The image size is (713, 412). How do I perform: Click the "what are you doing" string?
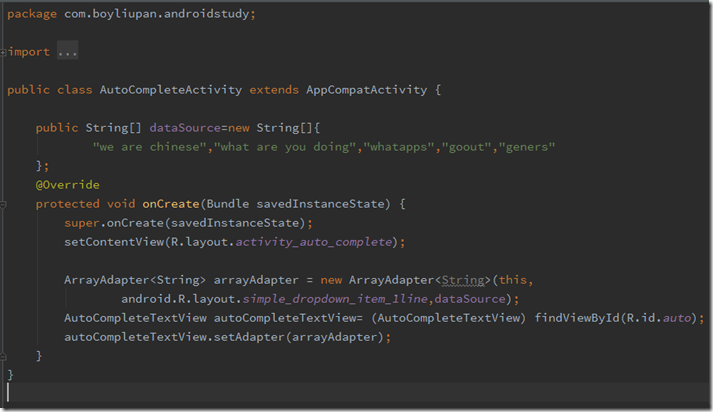tap(285, 147)
